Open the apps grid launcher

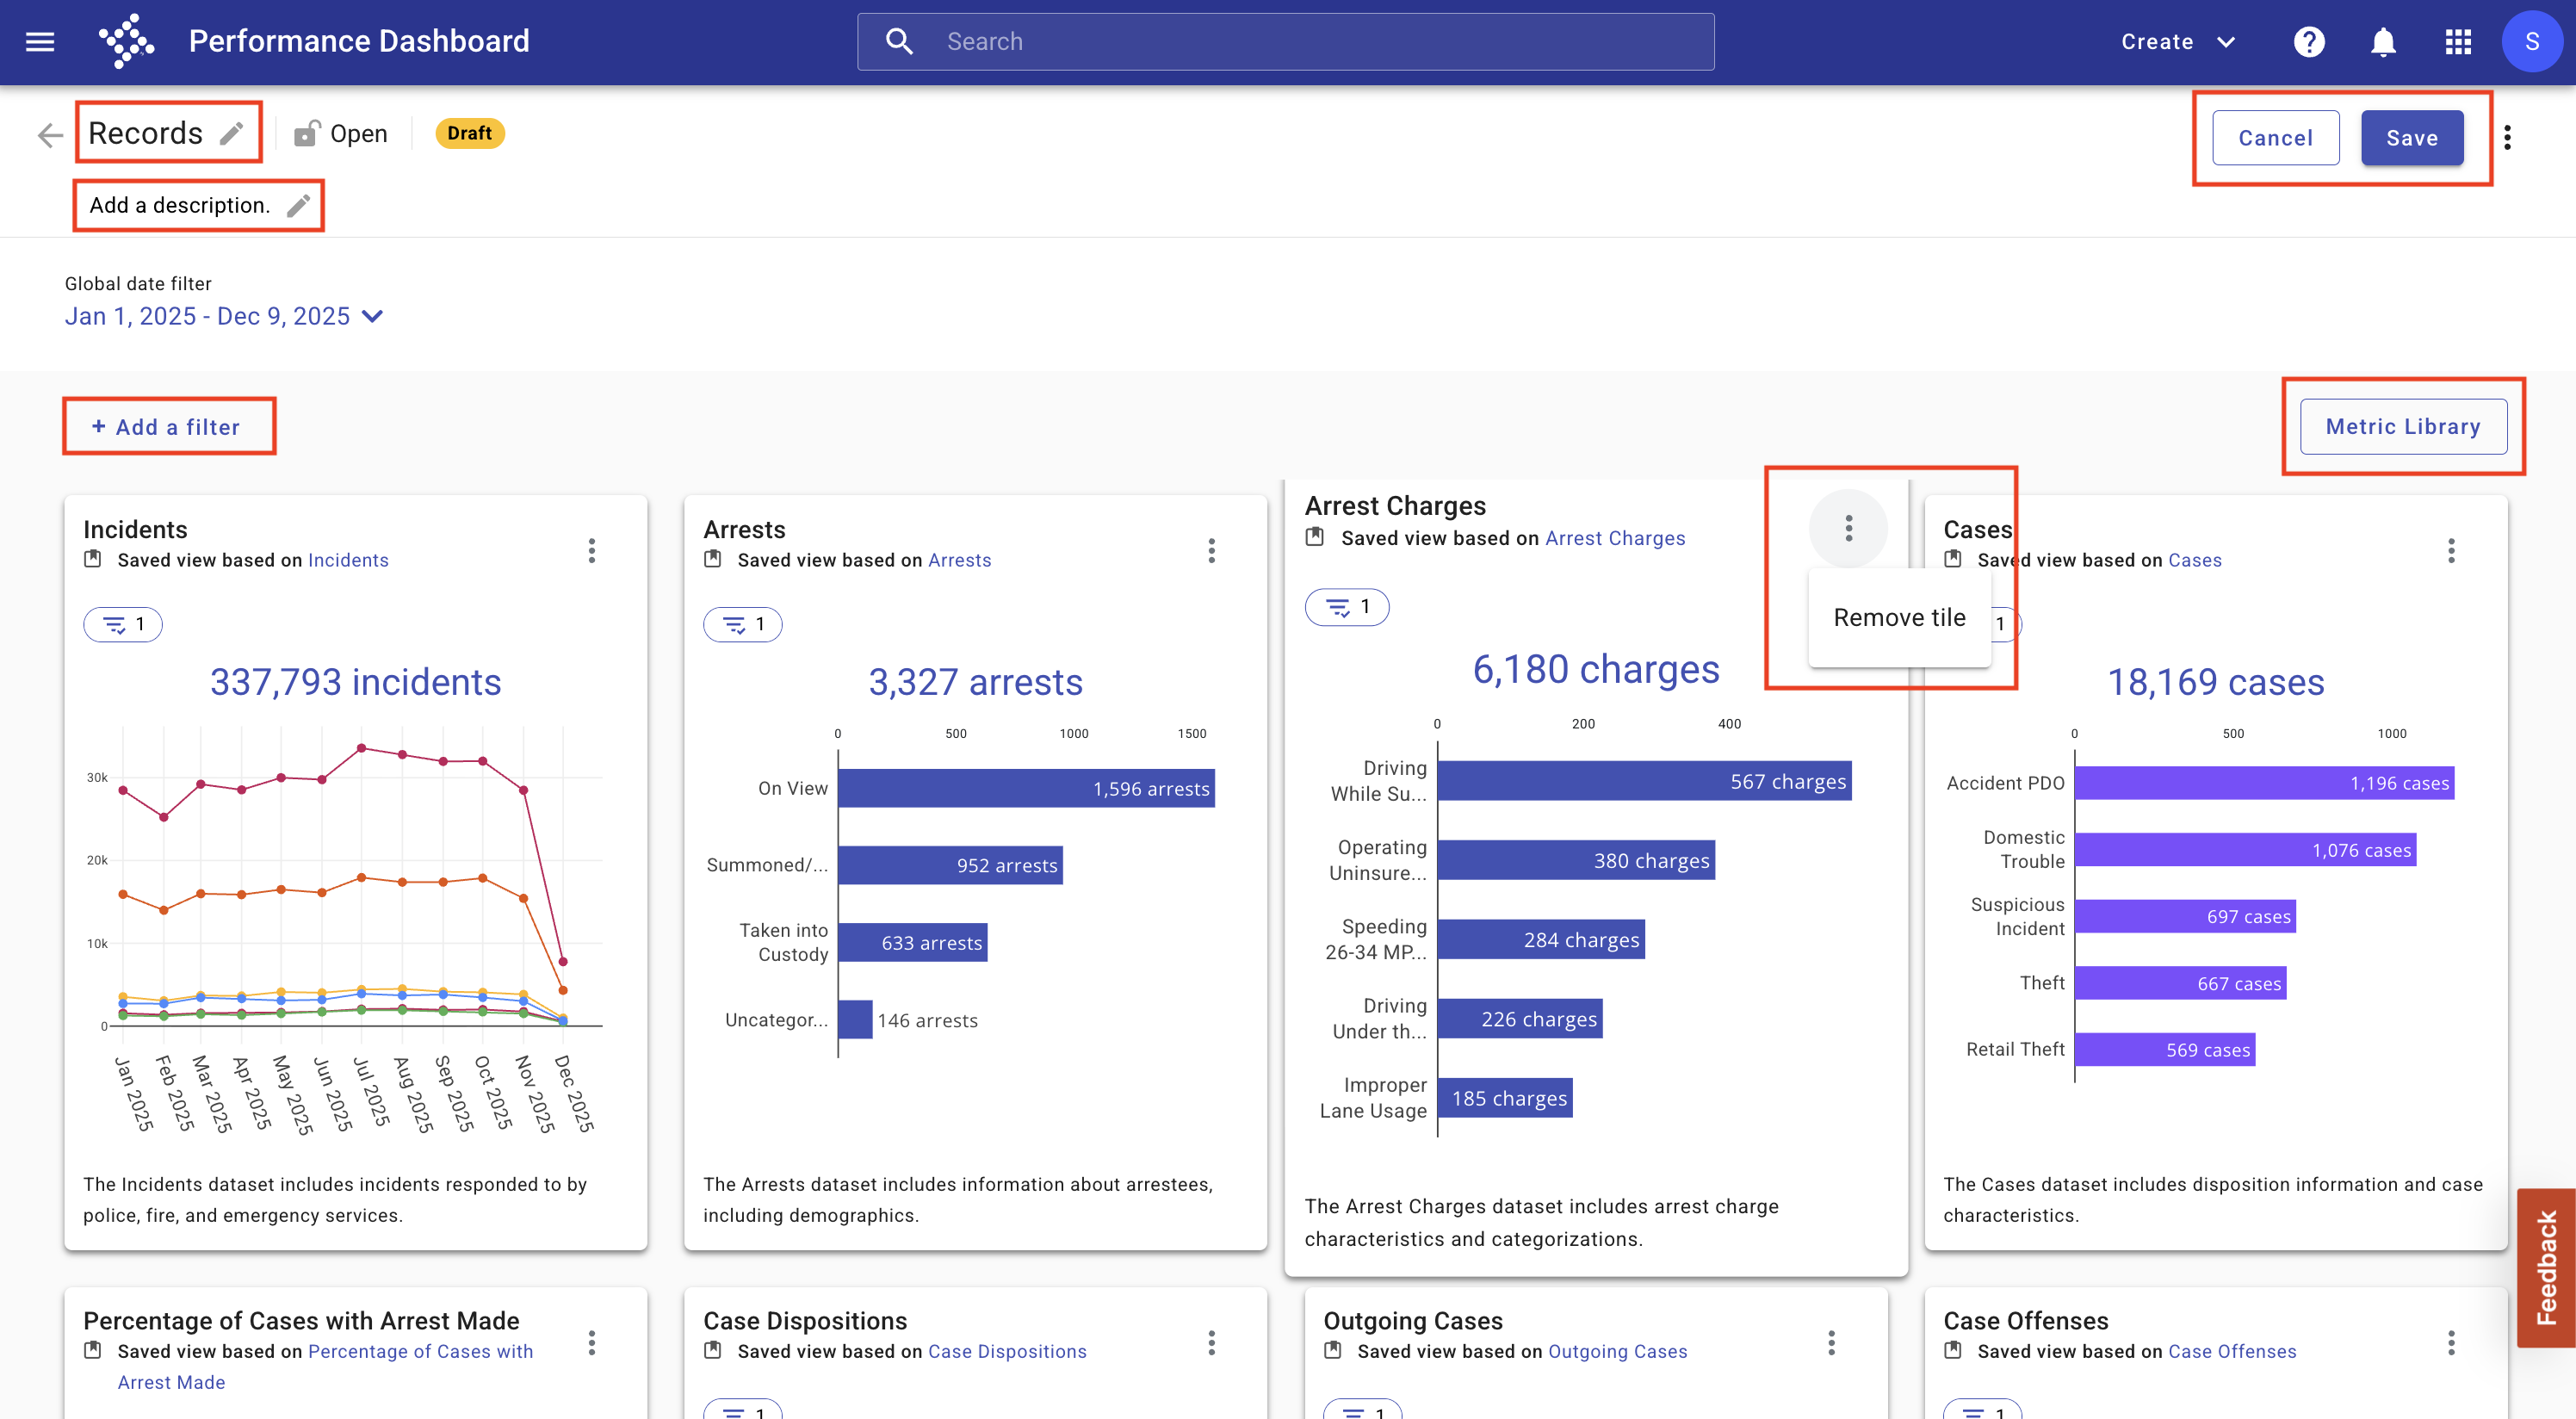pyautogui.click(x=2458, y=41)
